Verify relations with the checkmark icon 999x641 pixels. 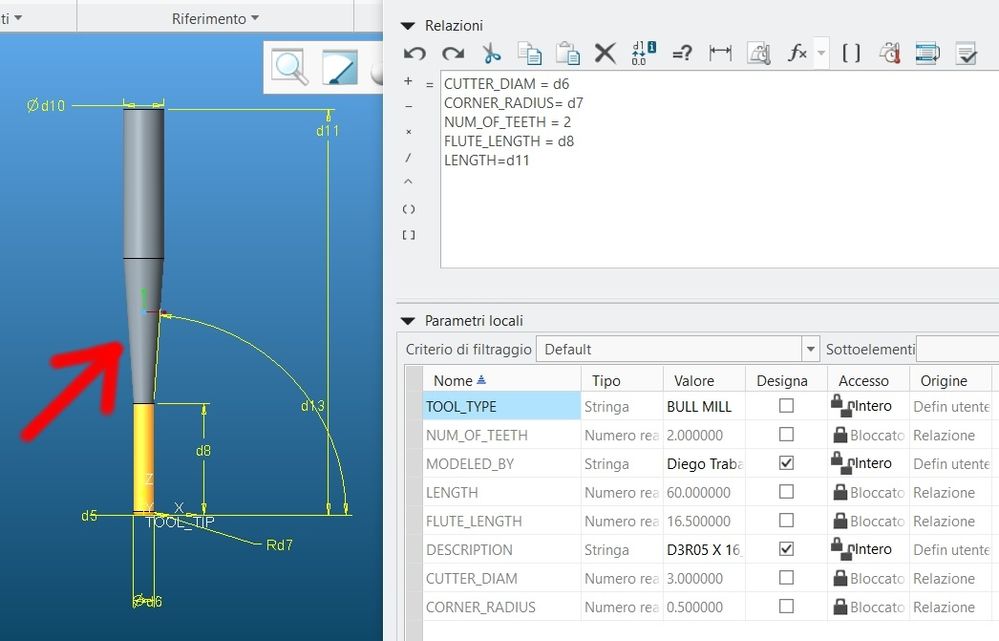tap(966, 54)
